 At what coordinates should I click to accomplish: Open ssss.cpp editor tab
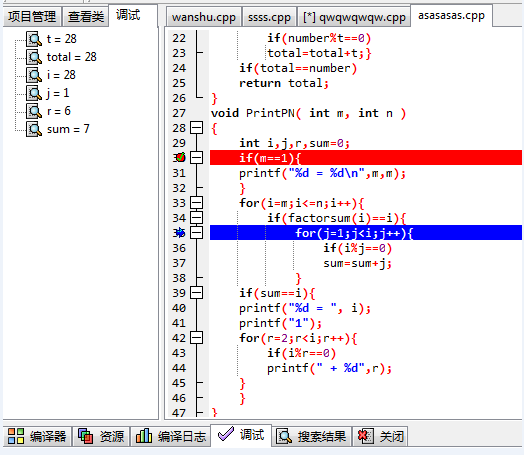click(x=269, y=17)
